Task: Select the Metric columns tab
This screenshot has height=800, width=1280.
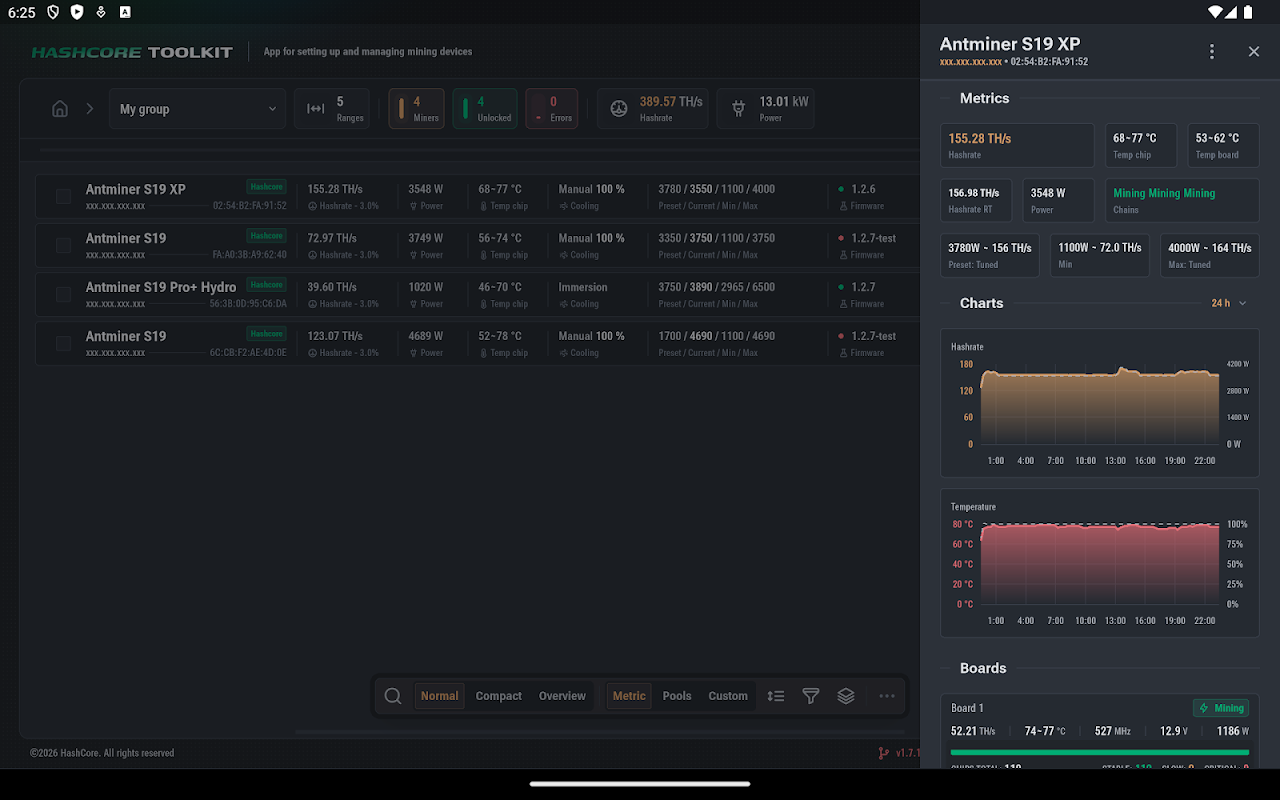Action: 629,696
